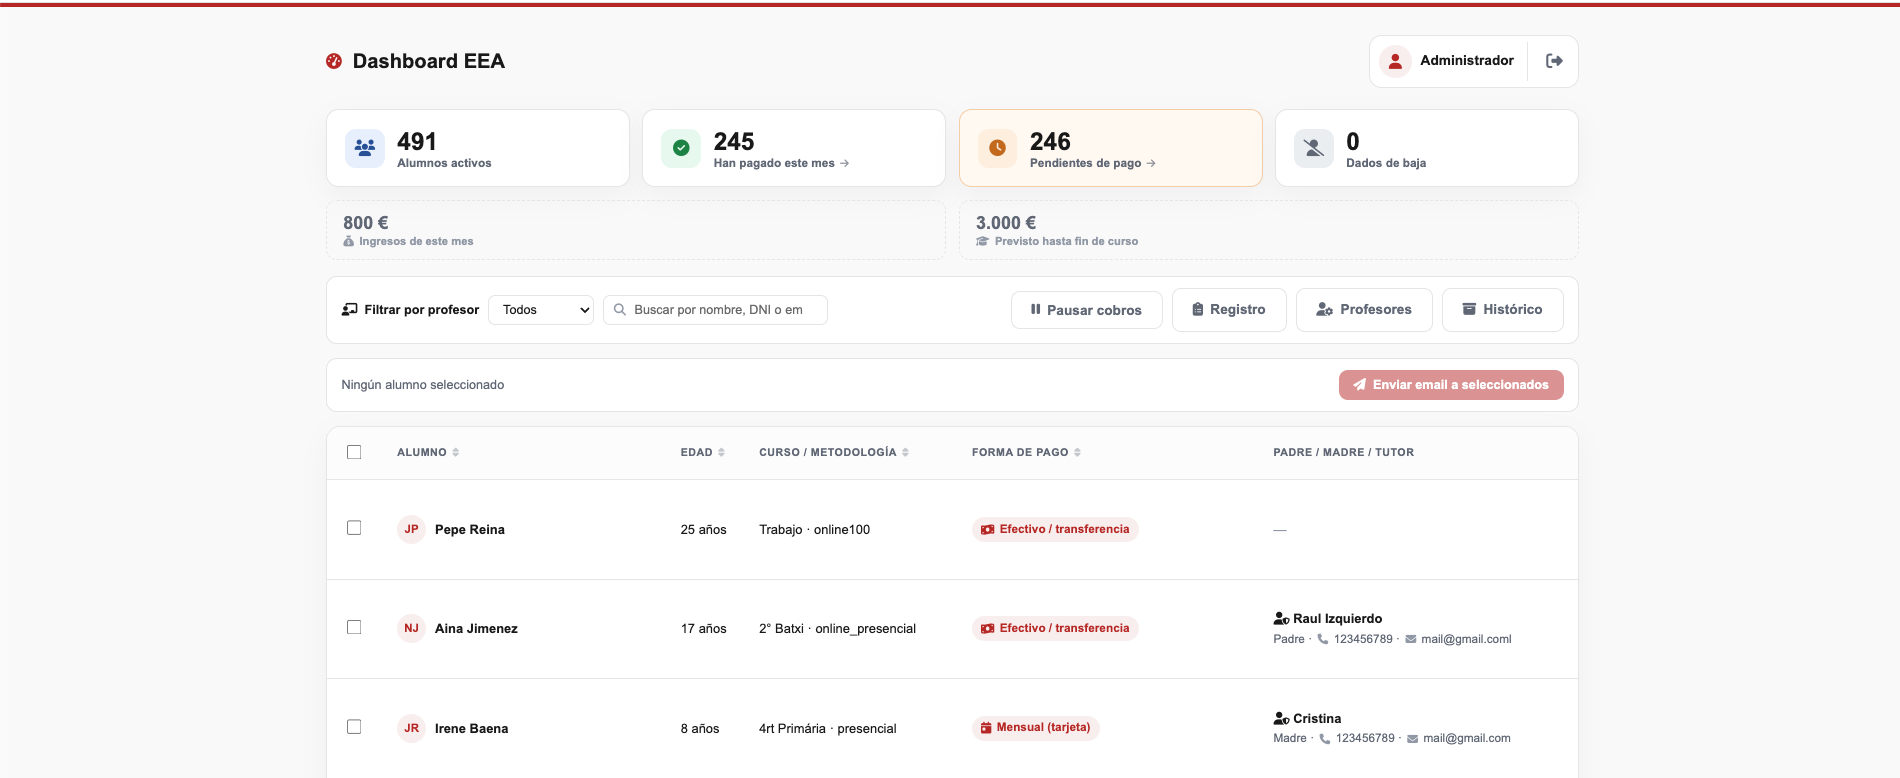The image size is (1900, 778).
Task: Click the orange clock icon for pending payments
Action: tap(997, 148)
